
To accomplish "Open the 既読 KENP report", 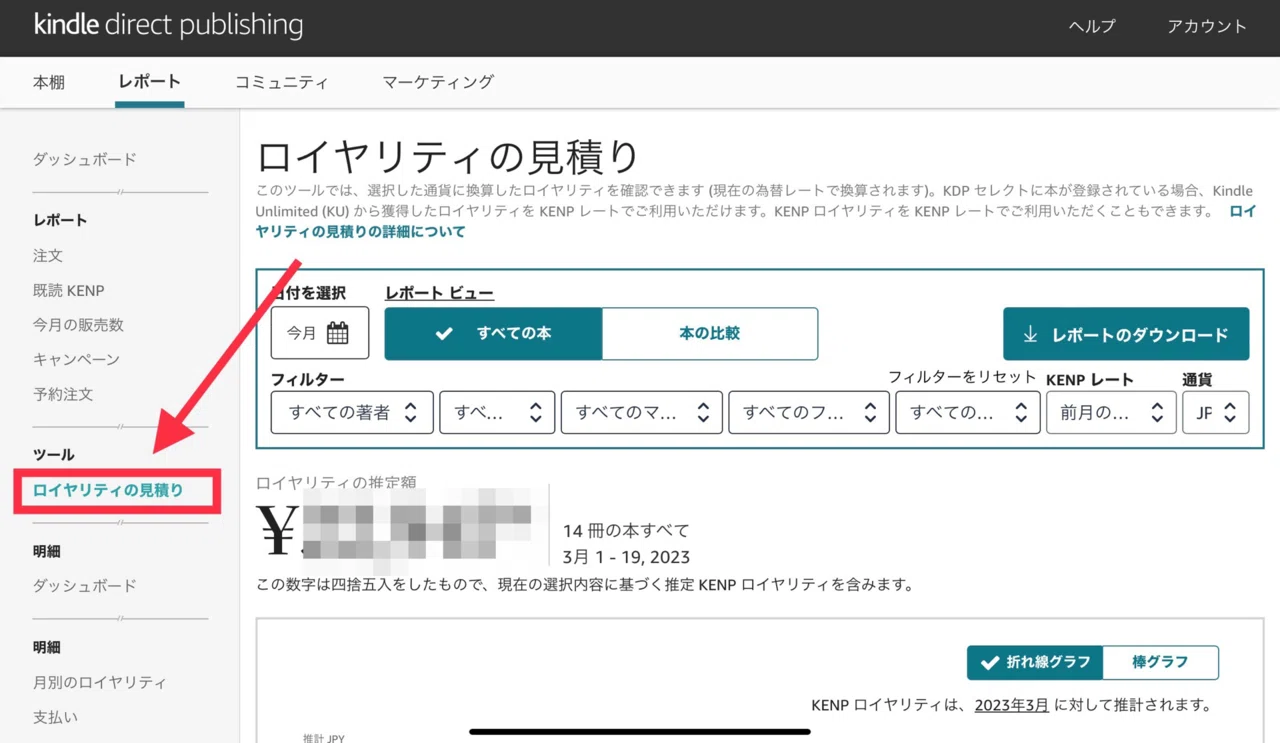I will pyautogui.click(x=69, y=291).
